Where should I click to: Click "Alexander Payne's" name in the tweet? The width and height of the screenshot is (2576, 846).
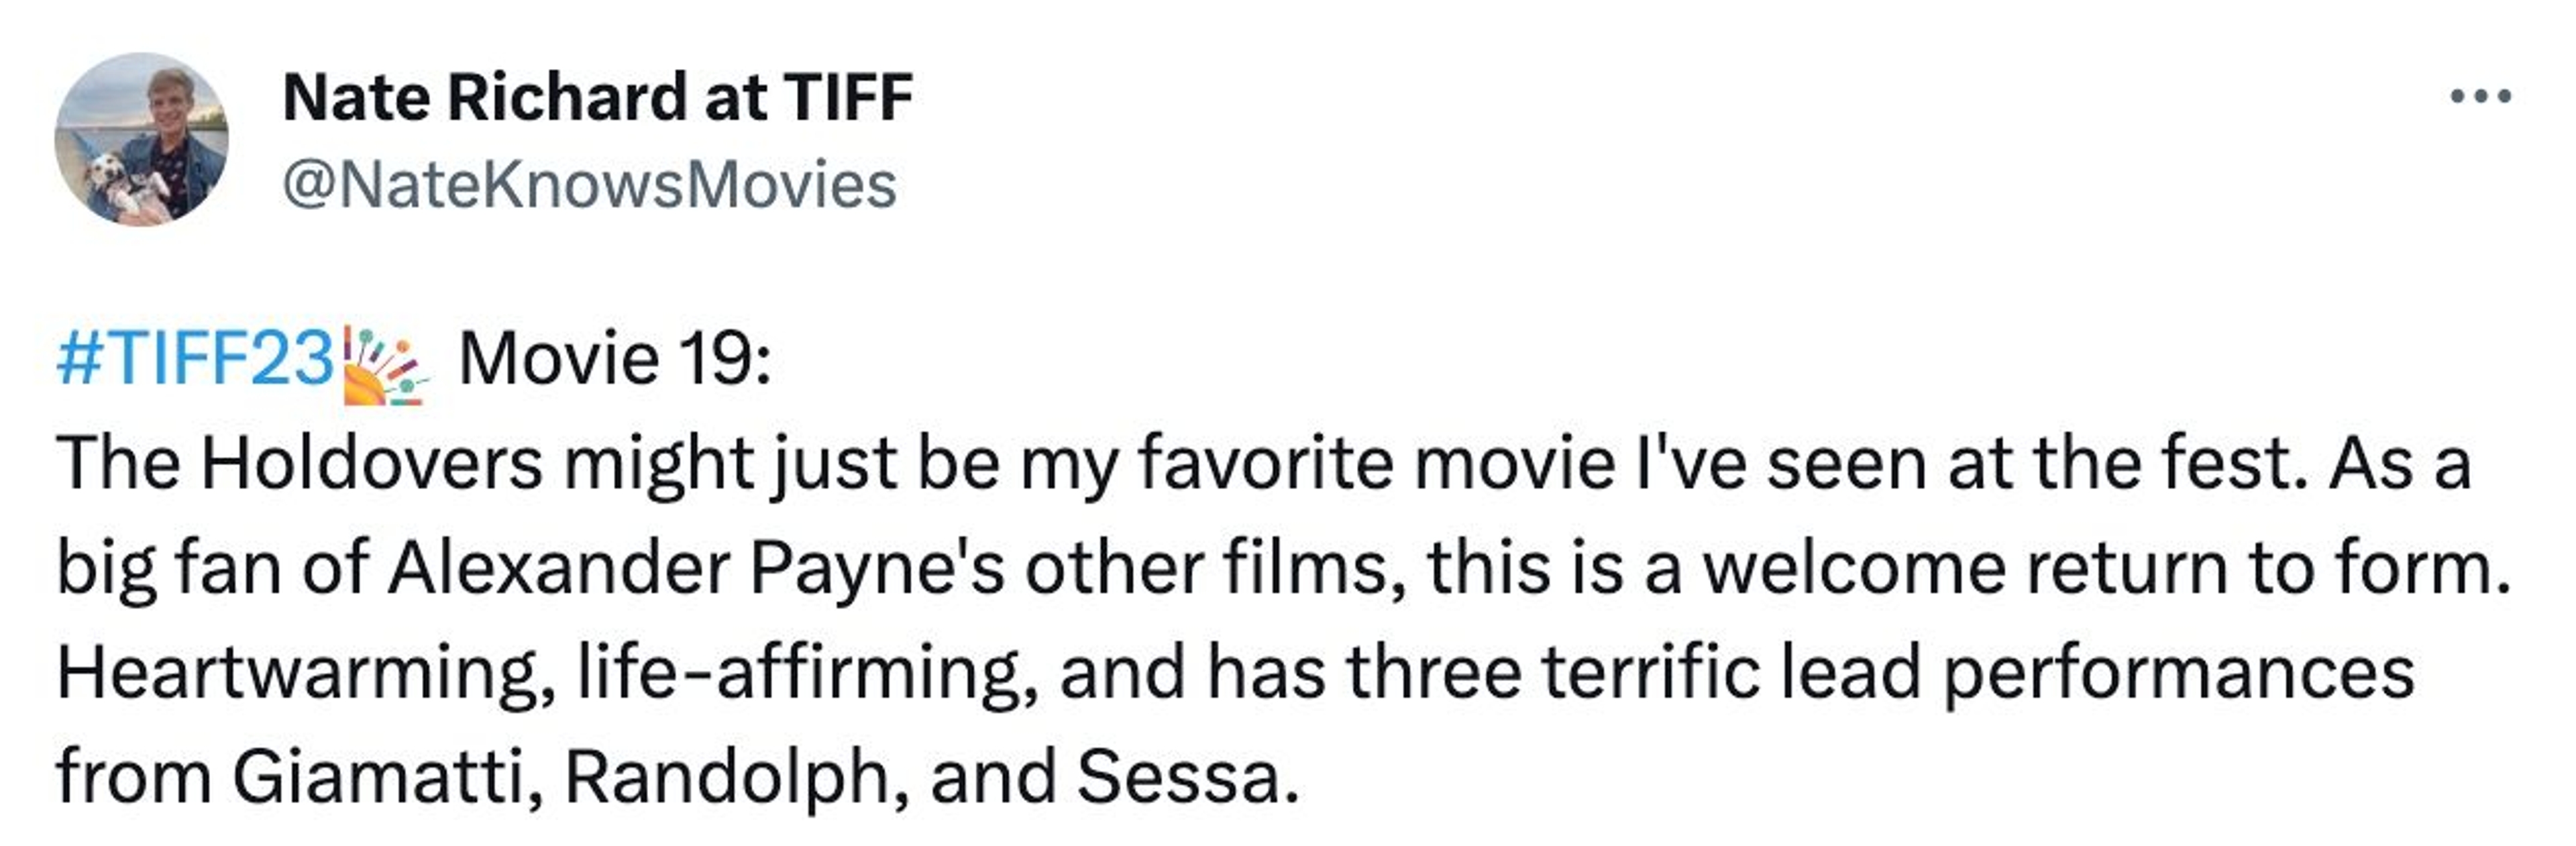click(x=695, y=568)
